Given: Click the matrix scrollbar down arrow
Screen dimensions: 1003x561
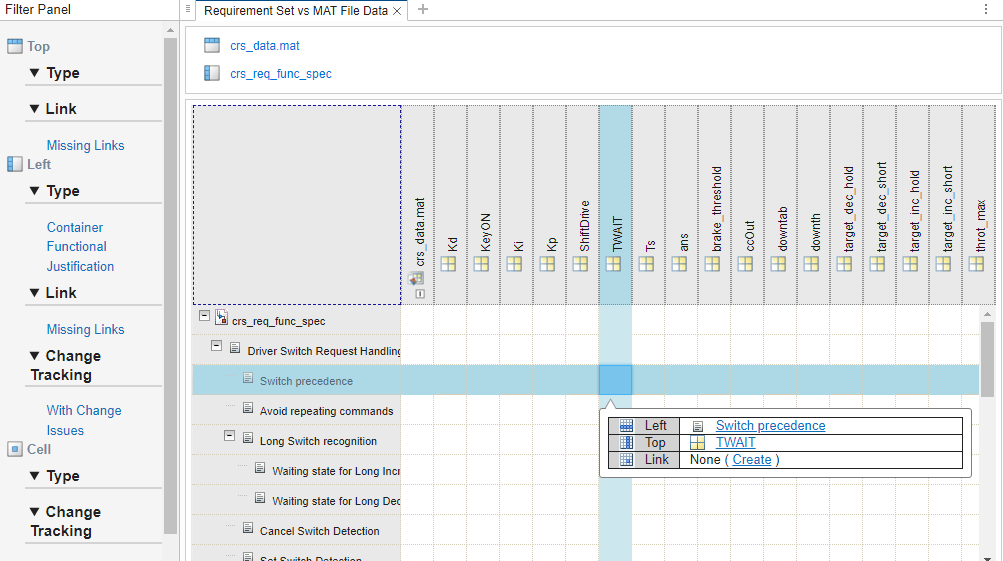Looking at the screenshot, I should 987,557.
